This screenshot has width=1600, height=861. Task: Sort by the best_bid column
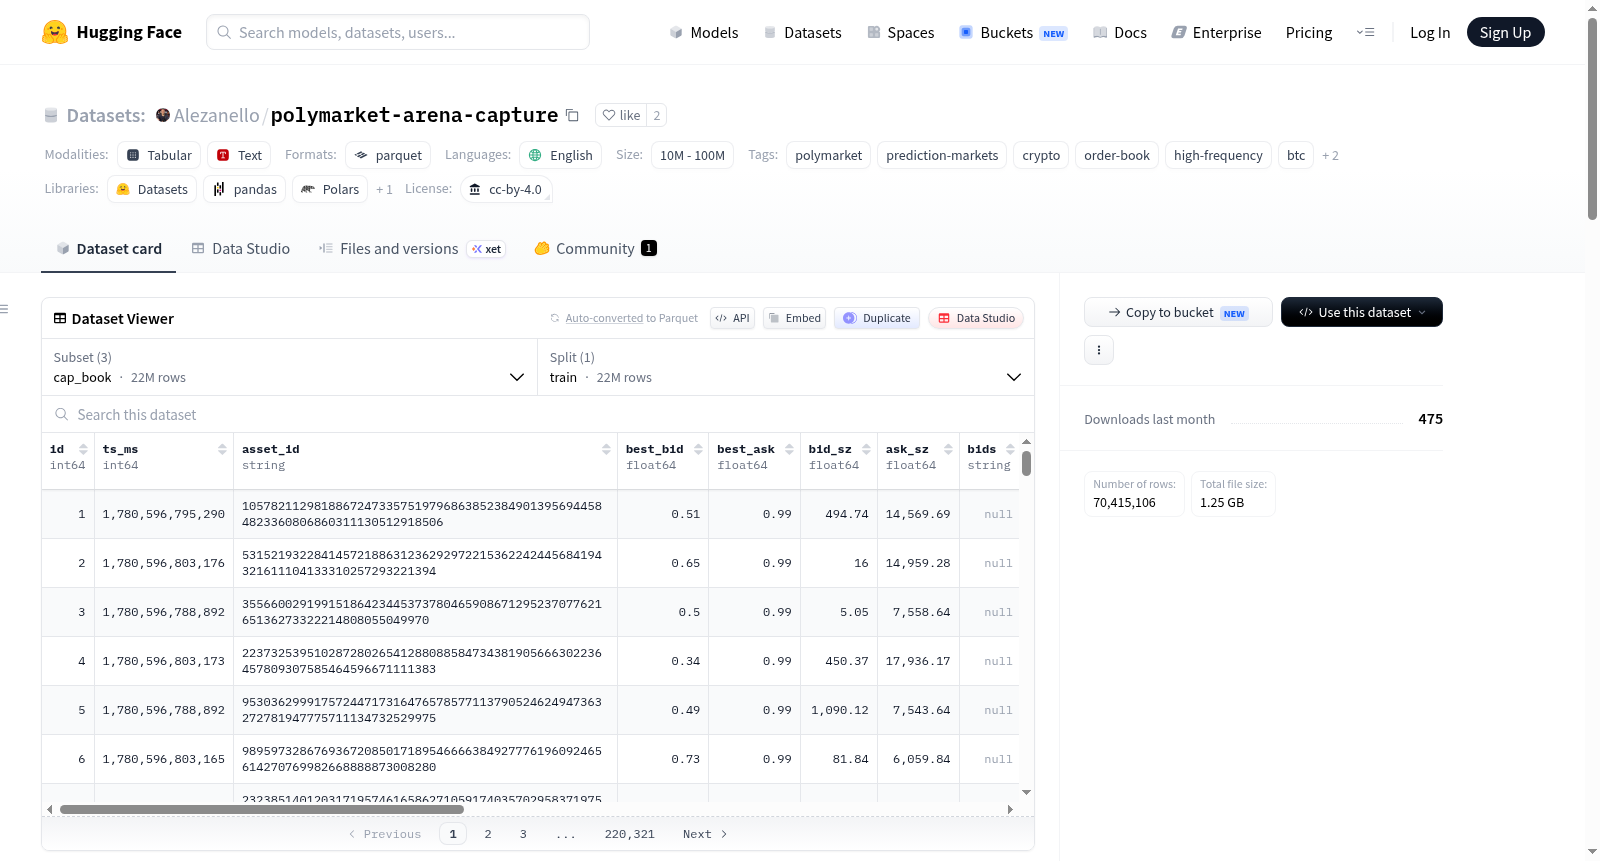tap(698, 449)
